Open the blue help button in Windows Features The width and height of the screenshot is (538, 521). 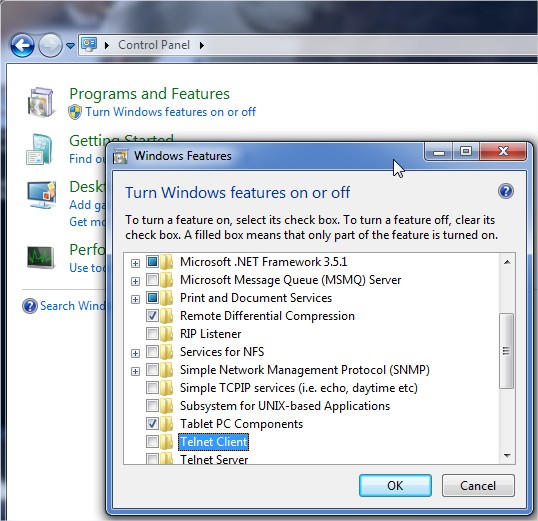pyautogui.click(x=506, y=191)
